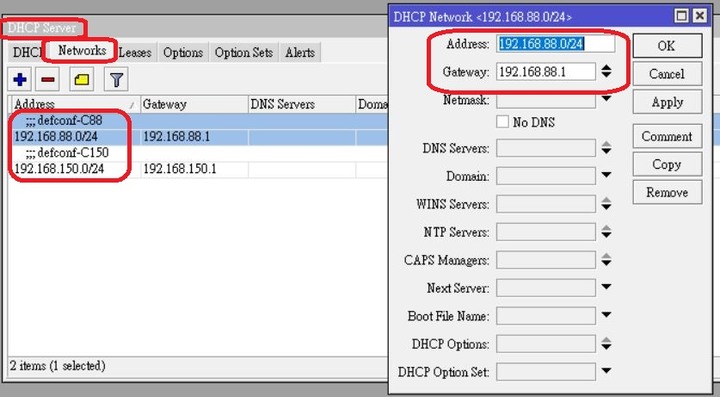Click the Domain input field

(x=546, y=176)
